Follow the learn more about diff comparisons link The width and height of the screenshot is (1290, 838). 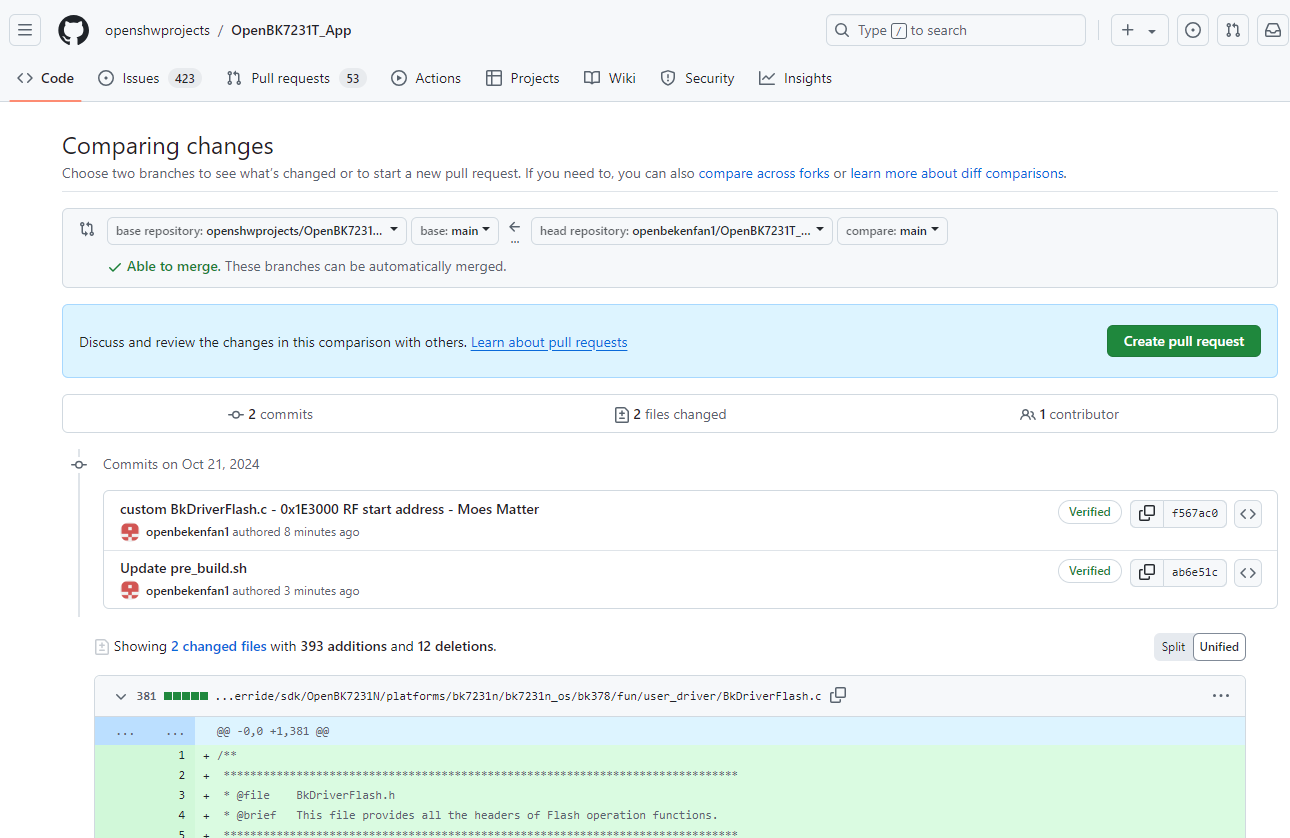(x=957, y=173)
